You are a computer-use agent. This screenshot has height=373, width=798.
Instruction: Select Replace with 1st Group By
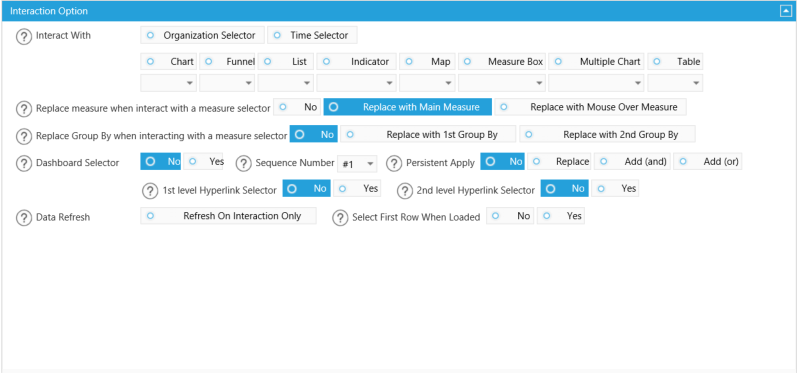click(x=428, y=134)
